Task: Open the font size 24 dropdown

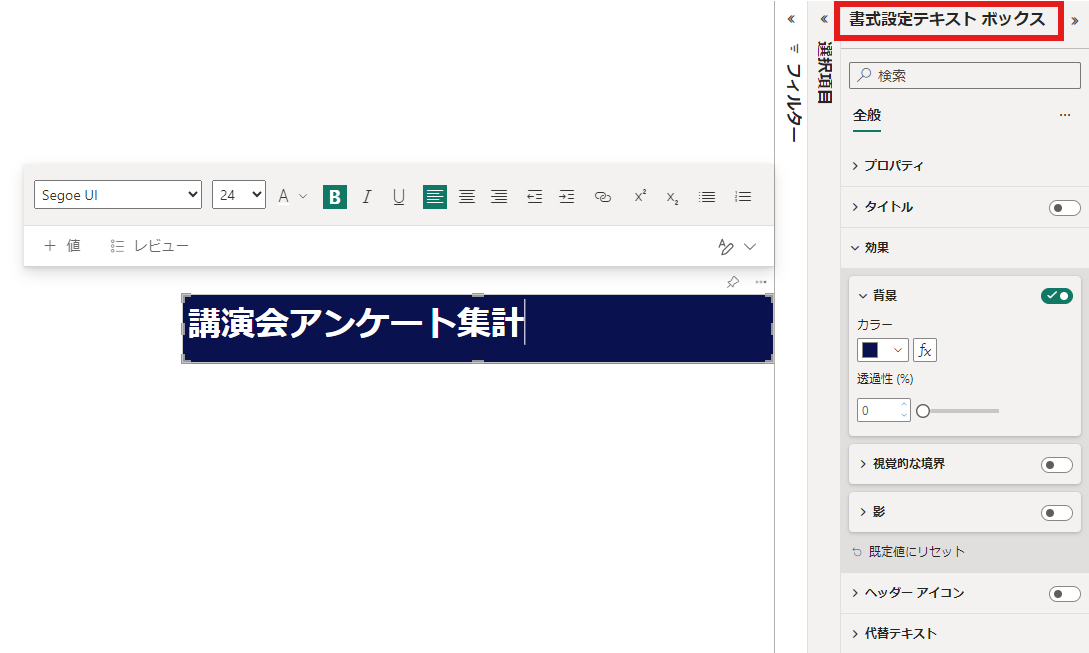Action: click(x=239, y=195)
